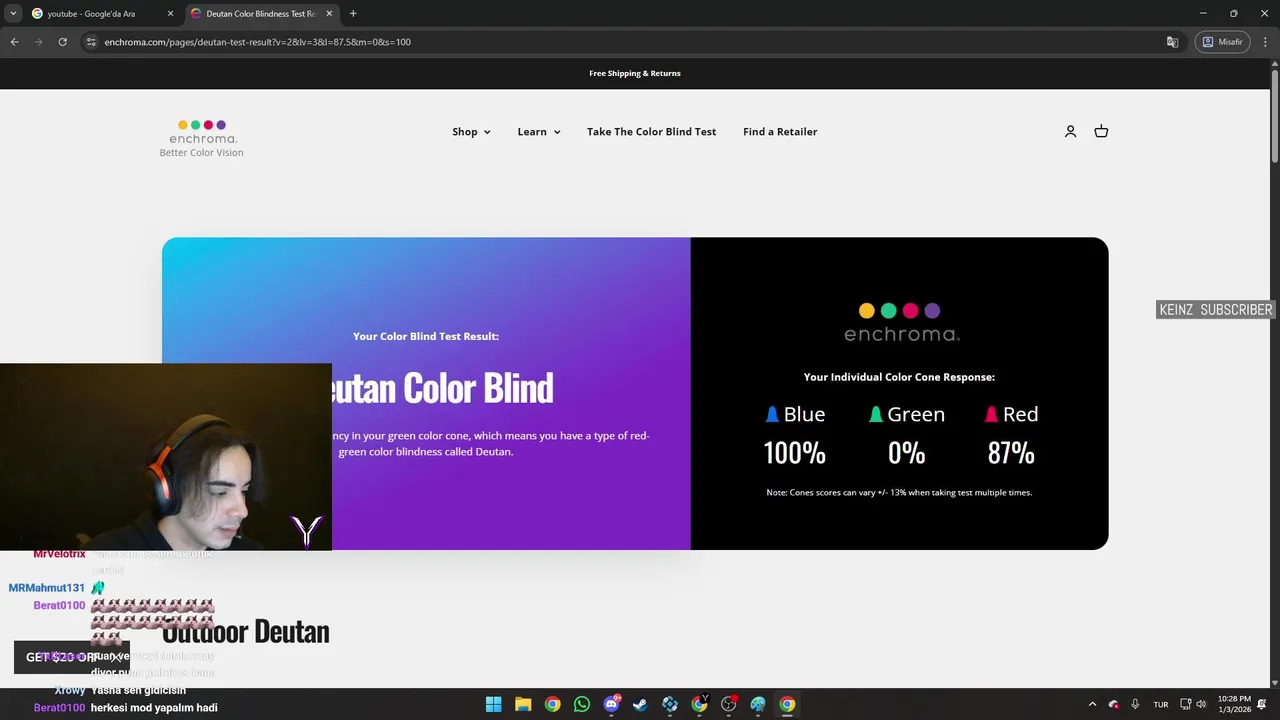Viewport: 1280px width, 720px height.
Task: Open the notifications bell icon
Action: click(1262, 704)
